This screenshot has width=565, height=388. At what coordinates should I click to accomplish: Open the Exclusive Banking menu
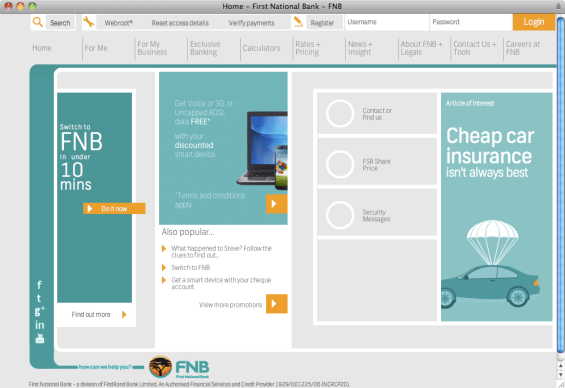(x=205, y=48)
